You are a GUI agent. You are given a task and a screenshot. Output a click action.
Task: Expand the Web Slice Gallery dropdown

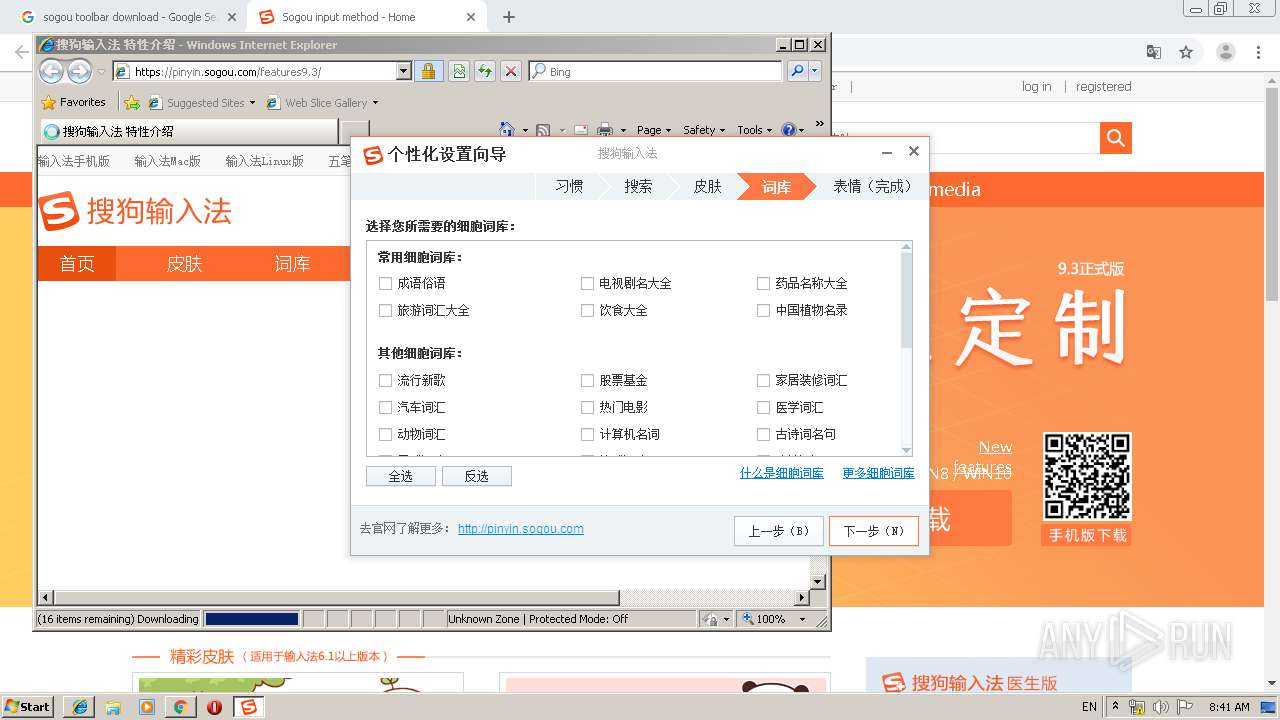coord(375,103)
